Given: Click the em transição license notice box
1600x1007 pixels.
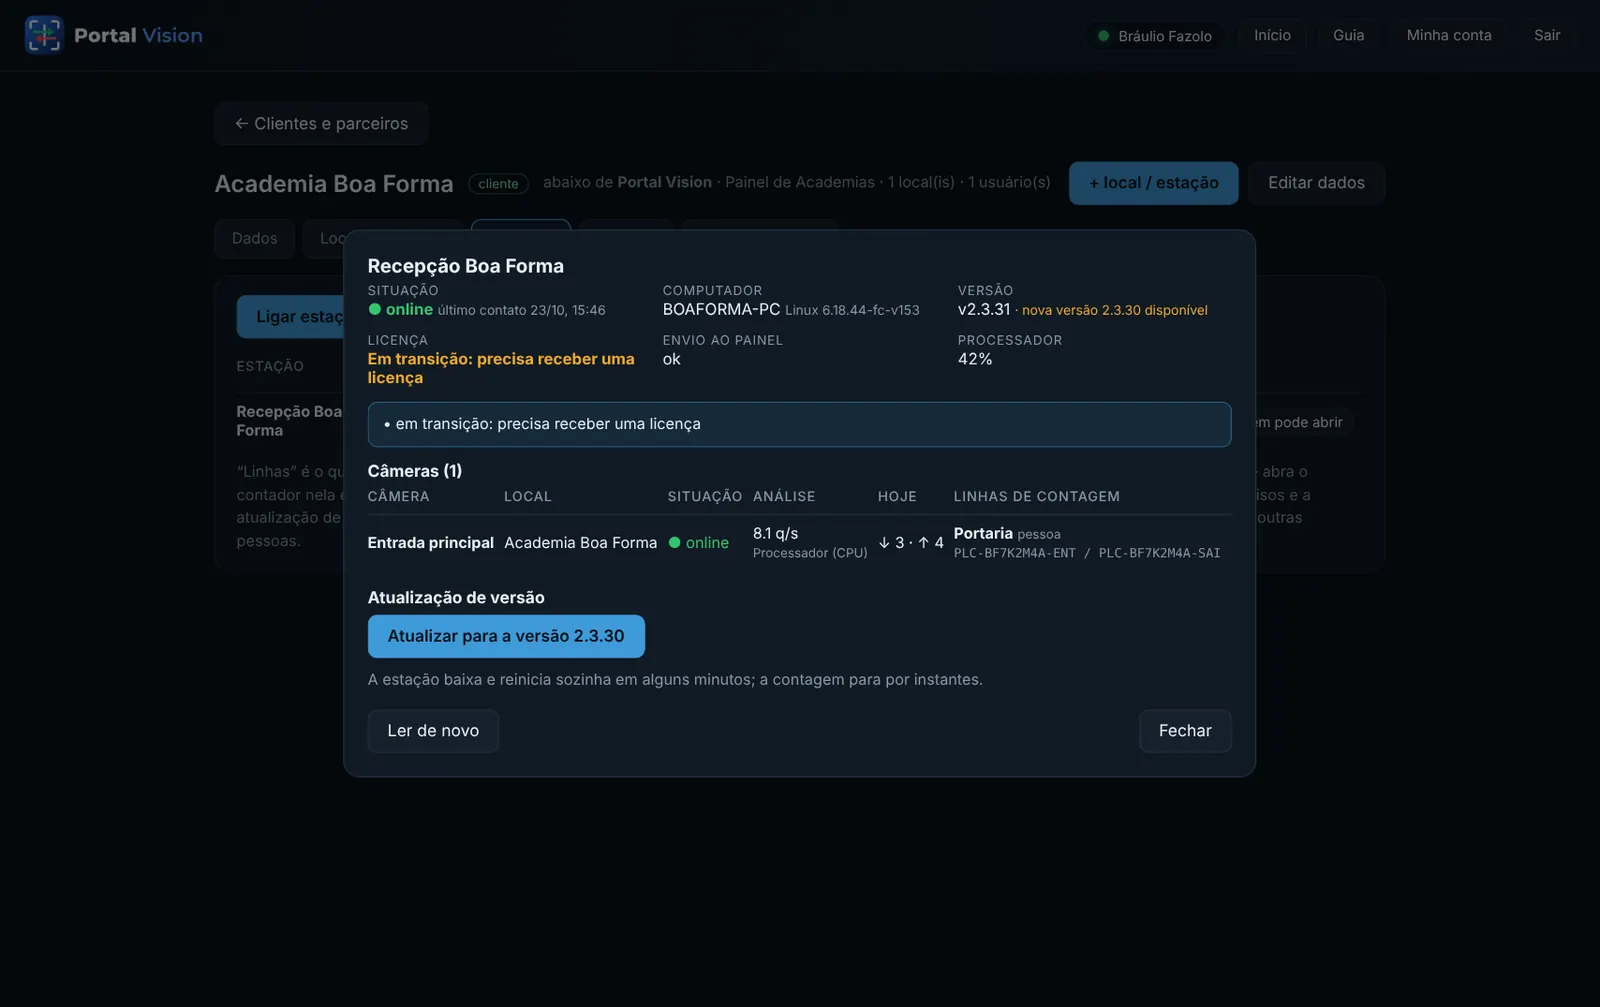Looking at the screenshot, I should 799,424.
